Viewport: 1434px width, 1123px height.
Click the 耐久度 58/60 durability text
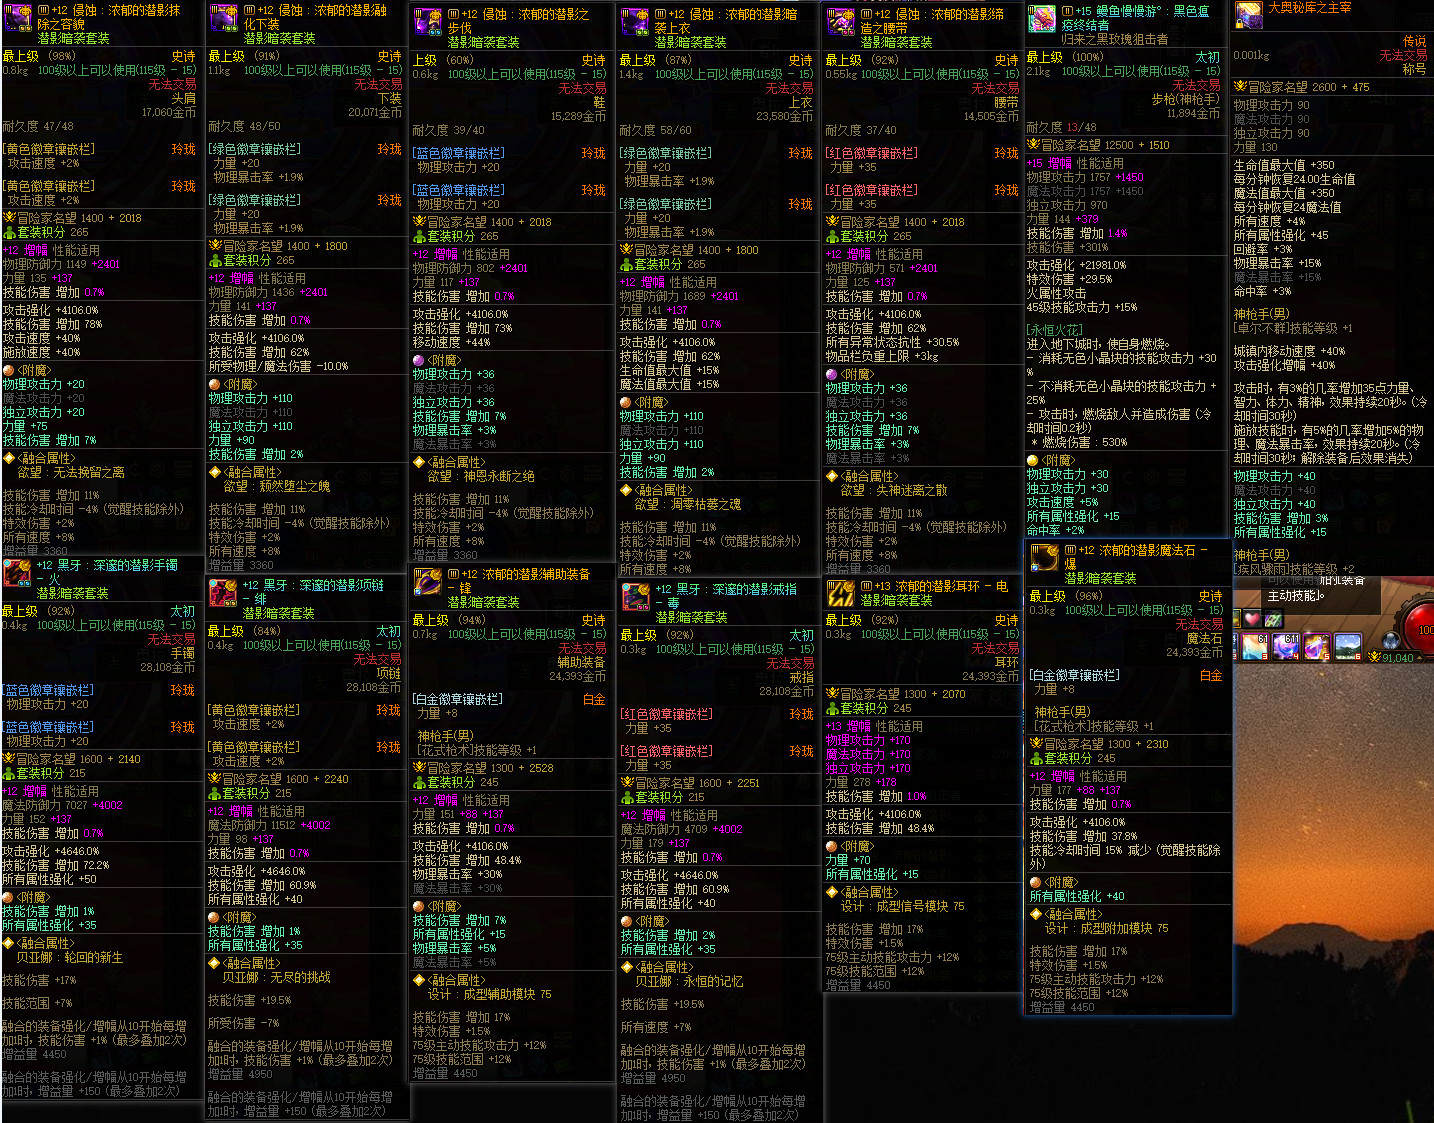pyautogui.click(x=655, y=131)
